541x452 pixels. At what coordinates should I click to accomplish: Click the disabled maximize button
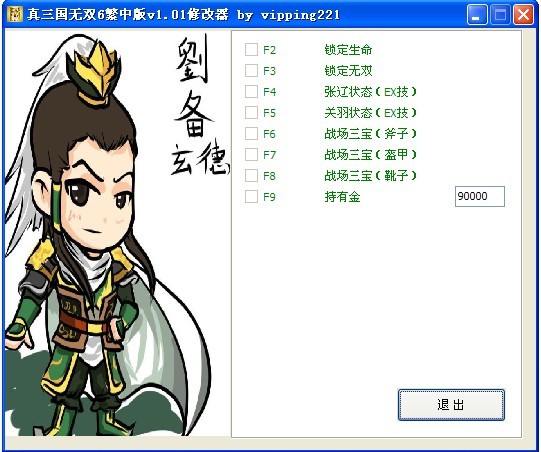tap(500, 14)
